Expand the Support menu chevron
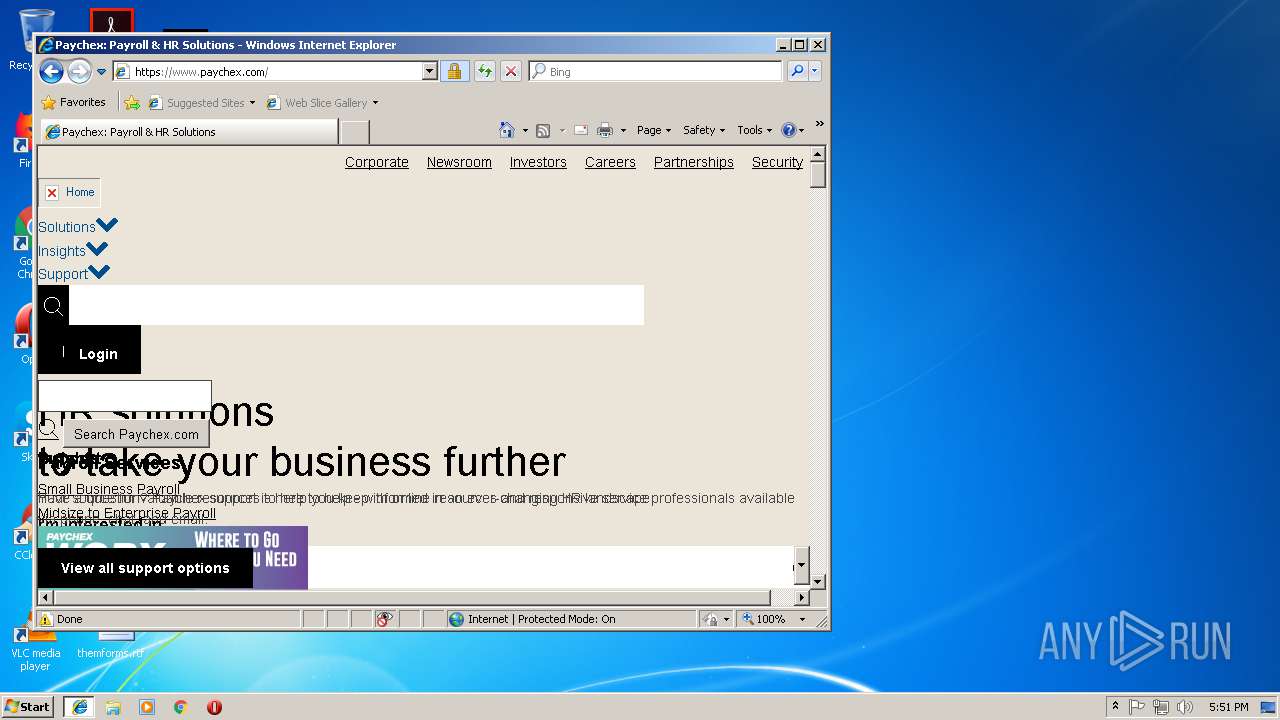This screenshot has height=720, width=1280. pos(99,272)
